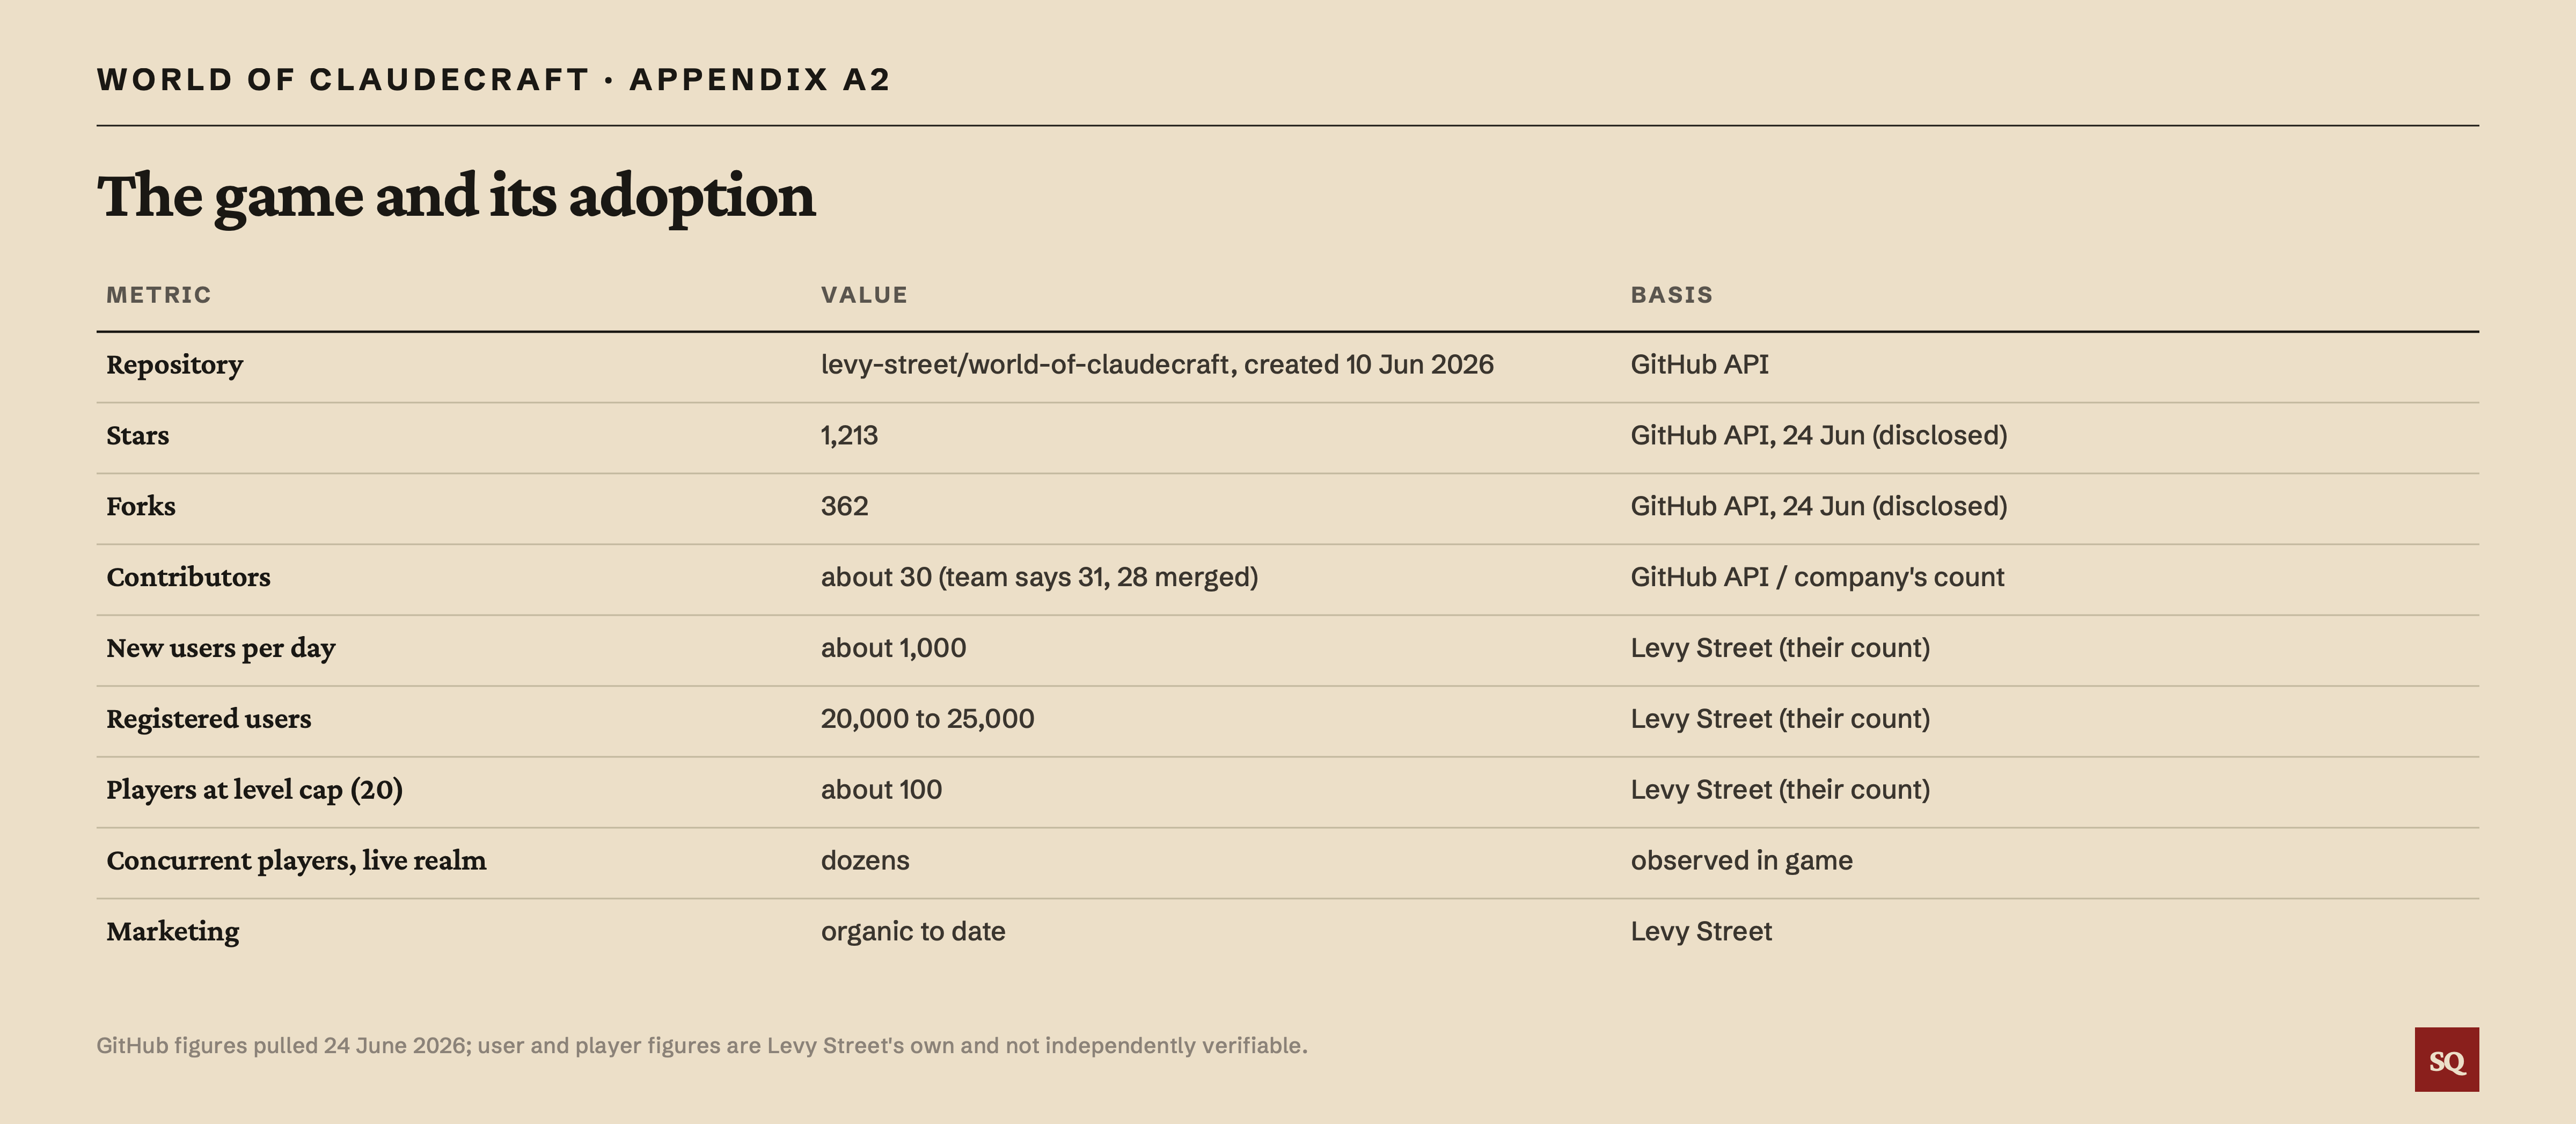Select the Value column header
The image size is (2576, 1124).
pos(864,295)
